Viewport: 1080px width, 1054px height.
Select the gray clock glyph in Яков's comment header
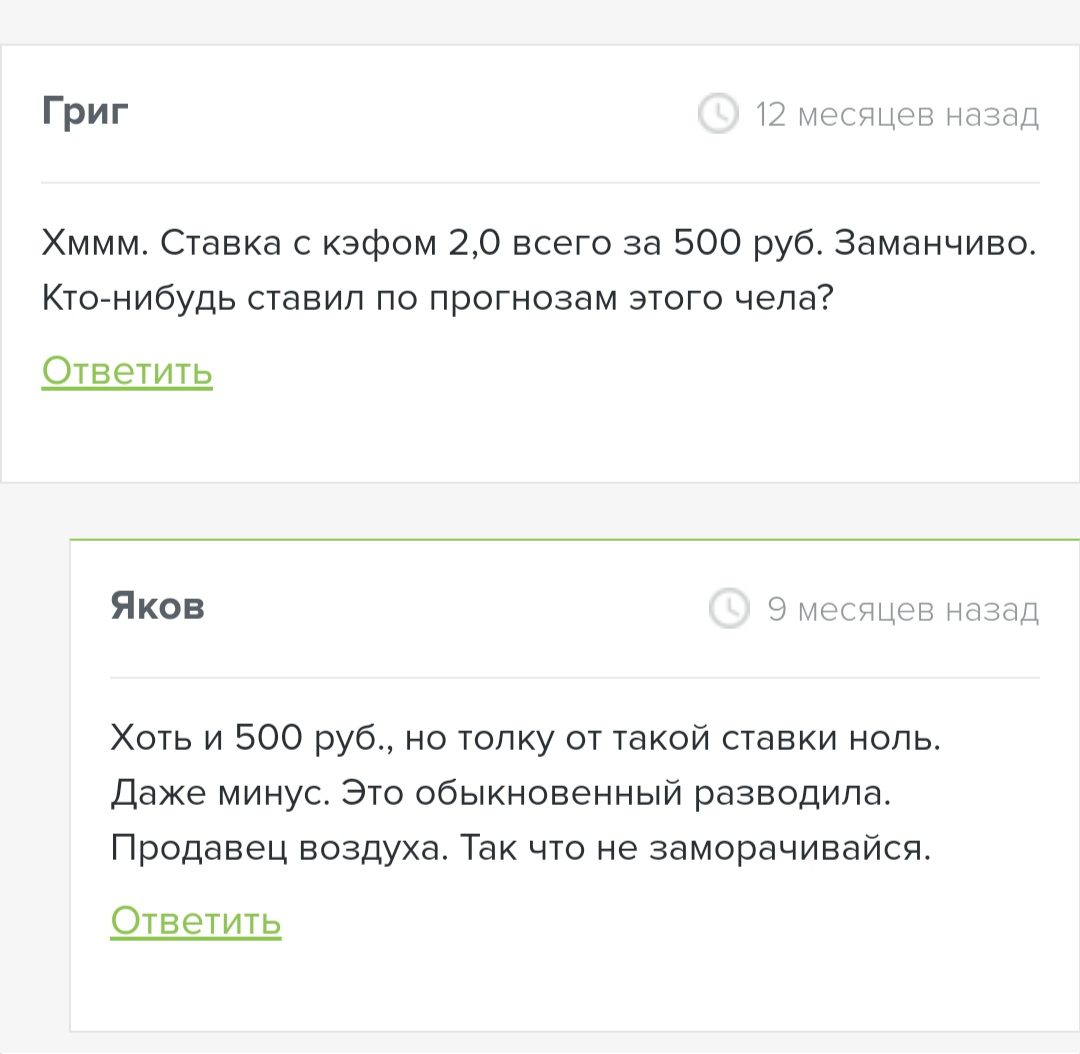point(731,609)
